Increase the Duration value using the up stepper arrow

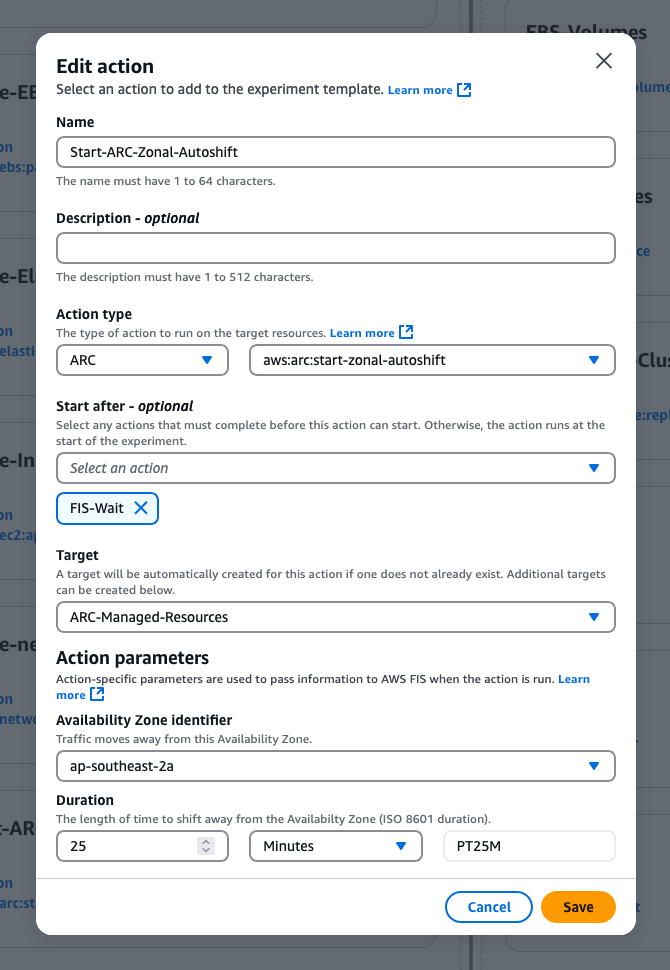click(207, 841)
